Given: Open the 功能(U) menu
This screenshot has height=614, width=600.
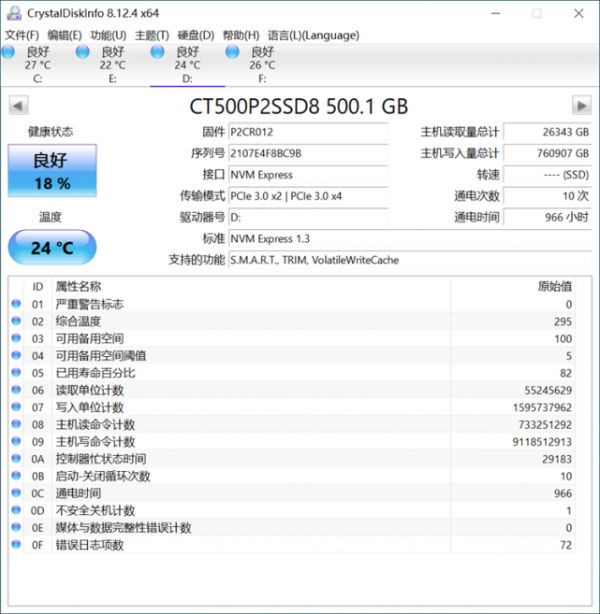Looking at the screenshot, I should tap(108, 35).
